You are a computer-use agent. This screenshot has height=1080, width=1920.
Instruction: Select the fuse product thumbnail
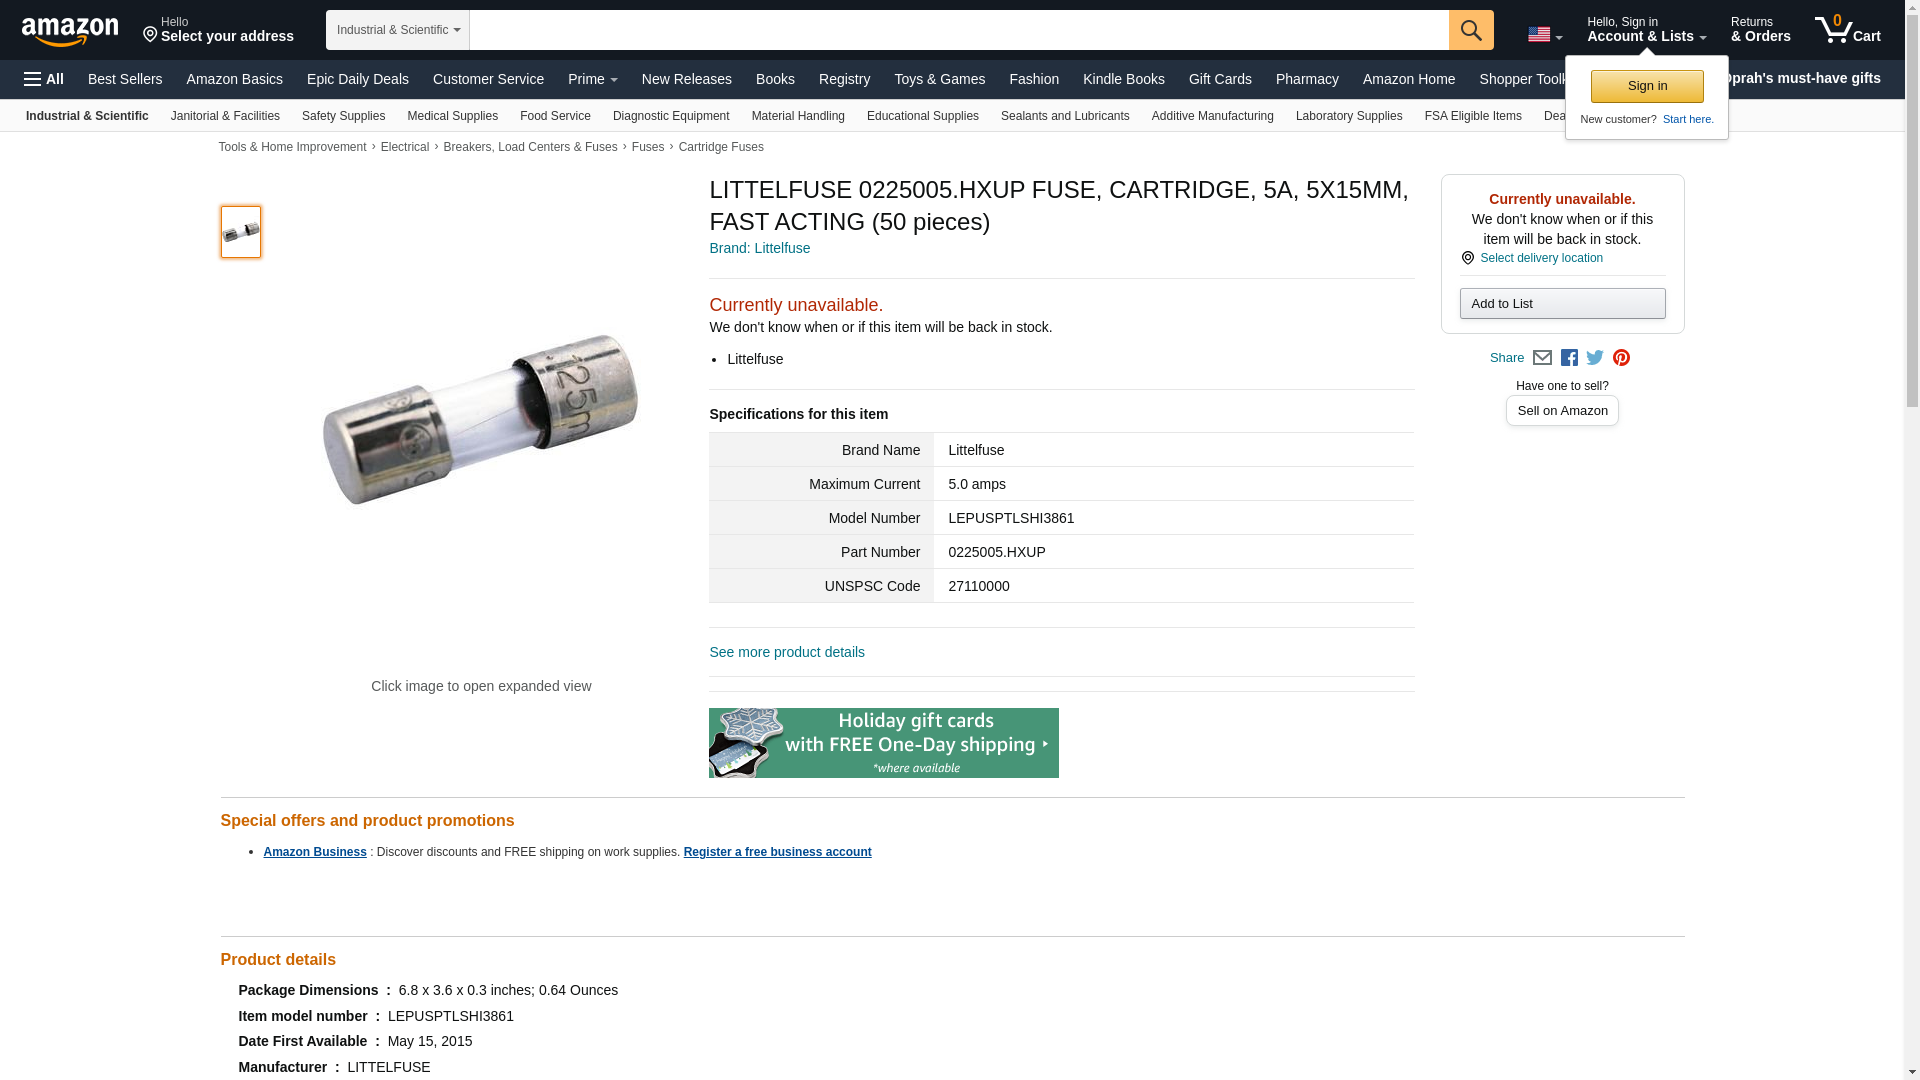[x=241, y=232]
